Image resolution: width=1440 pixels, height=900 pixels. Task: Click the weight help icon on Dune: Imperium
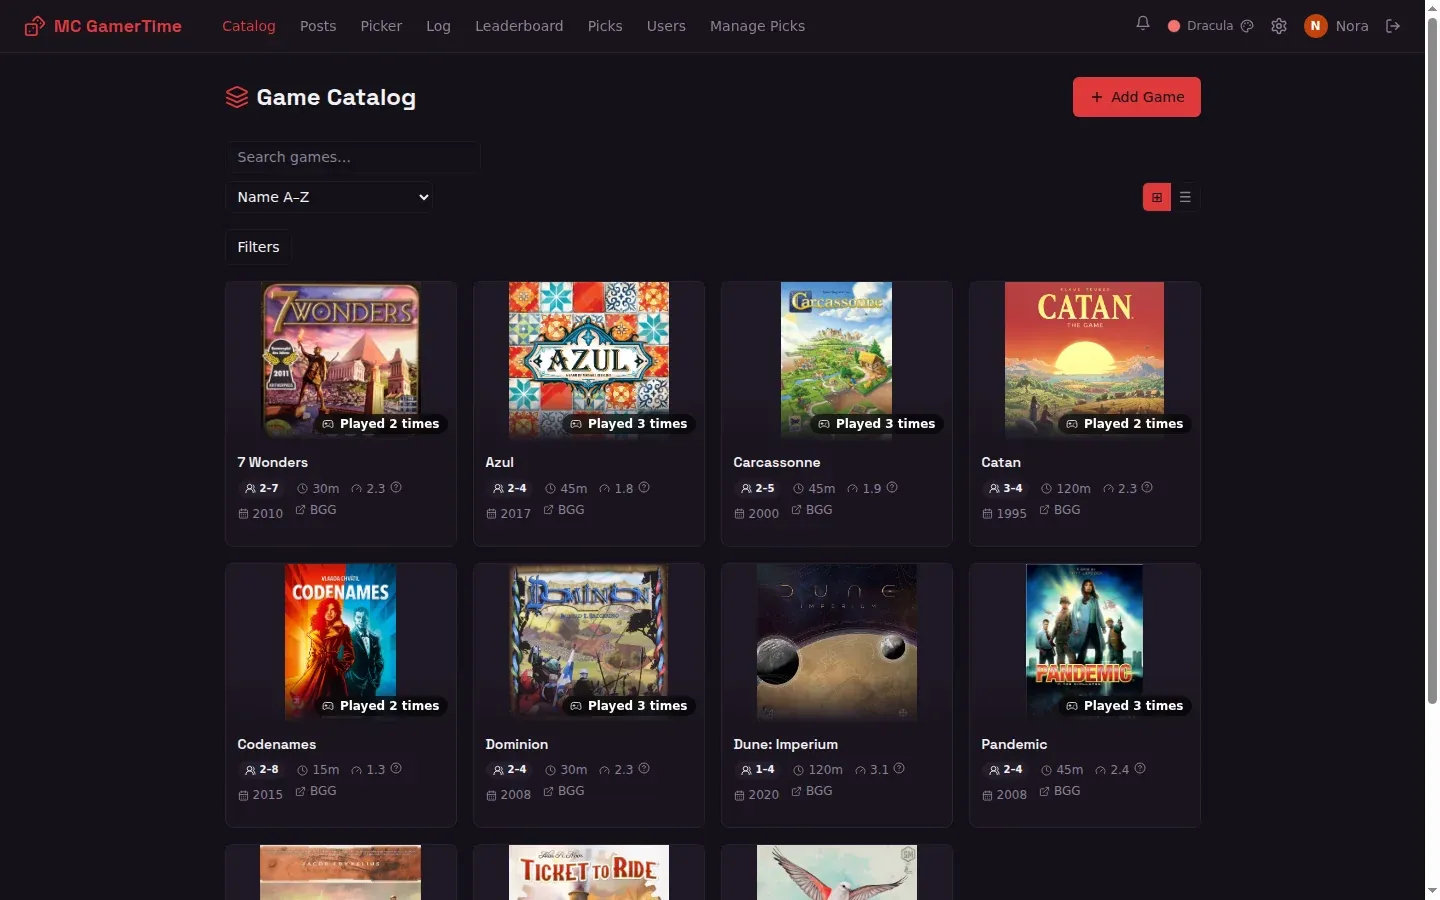click(x=899, y=768)
